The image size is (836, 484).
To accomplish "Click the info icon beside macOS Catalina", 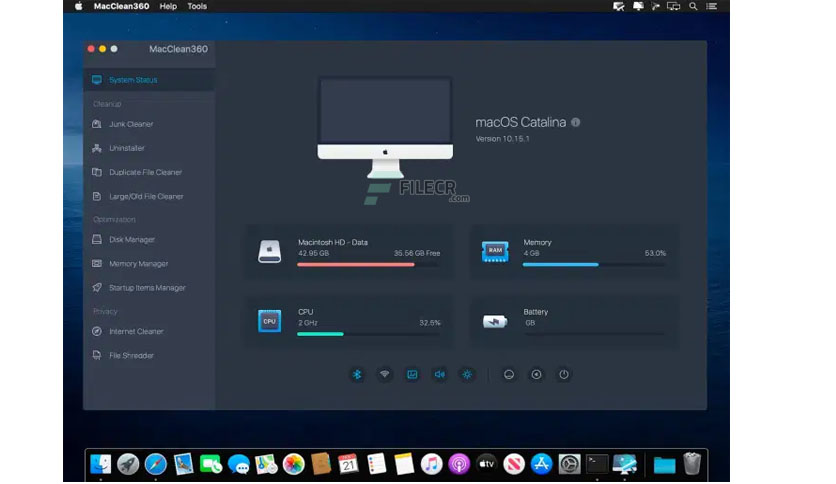I will [x=575, y=122].
